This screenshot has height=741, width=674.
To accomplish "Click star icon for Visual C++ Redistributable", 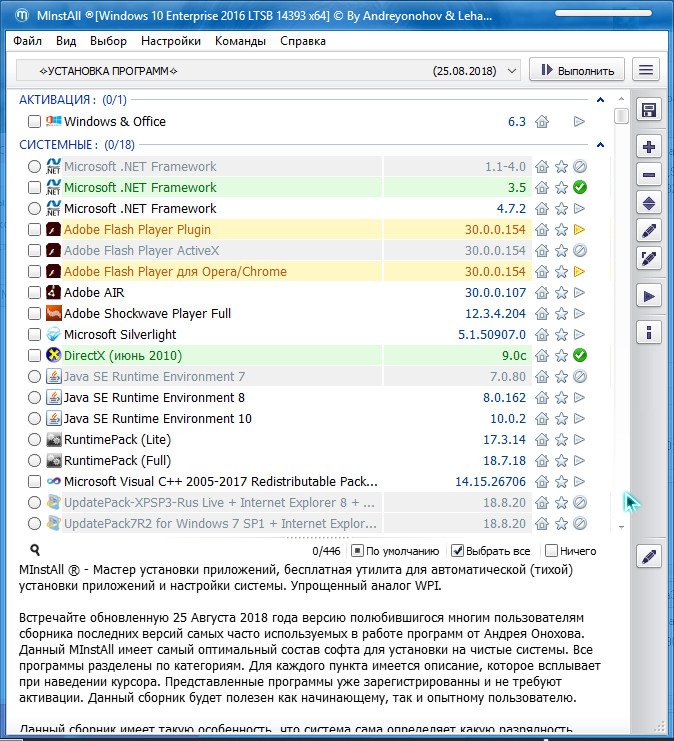I will (x=561, y=482).
